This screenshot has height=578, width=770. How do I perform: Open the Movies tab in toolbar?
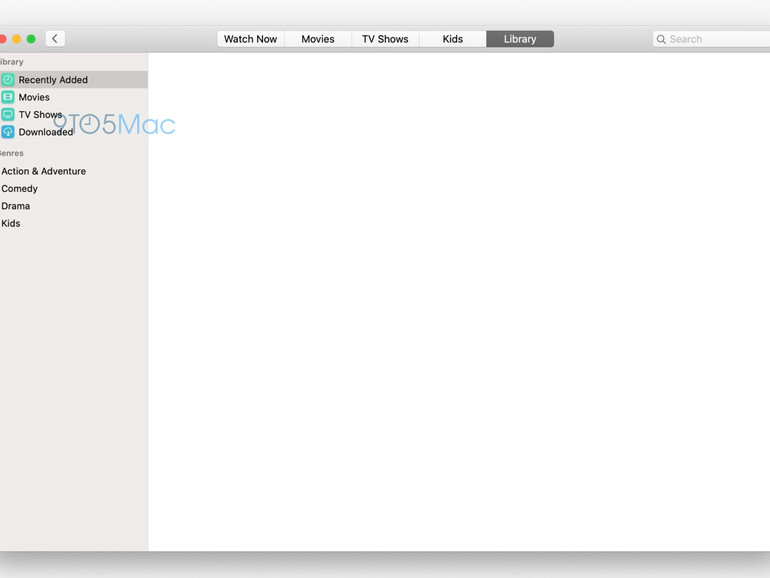tap(318, 39)
